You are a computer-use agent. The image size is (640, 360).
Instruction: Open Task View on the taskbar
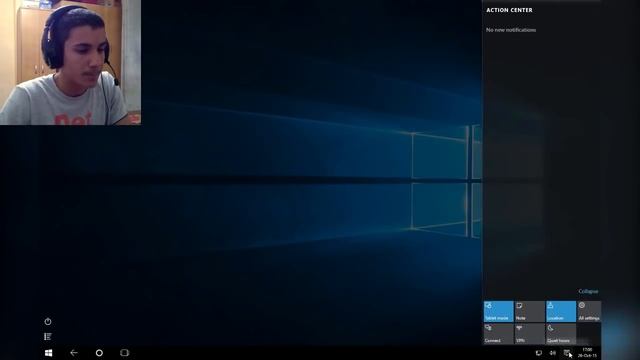(x=124, y=353)
